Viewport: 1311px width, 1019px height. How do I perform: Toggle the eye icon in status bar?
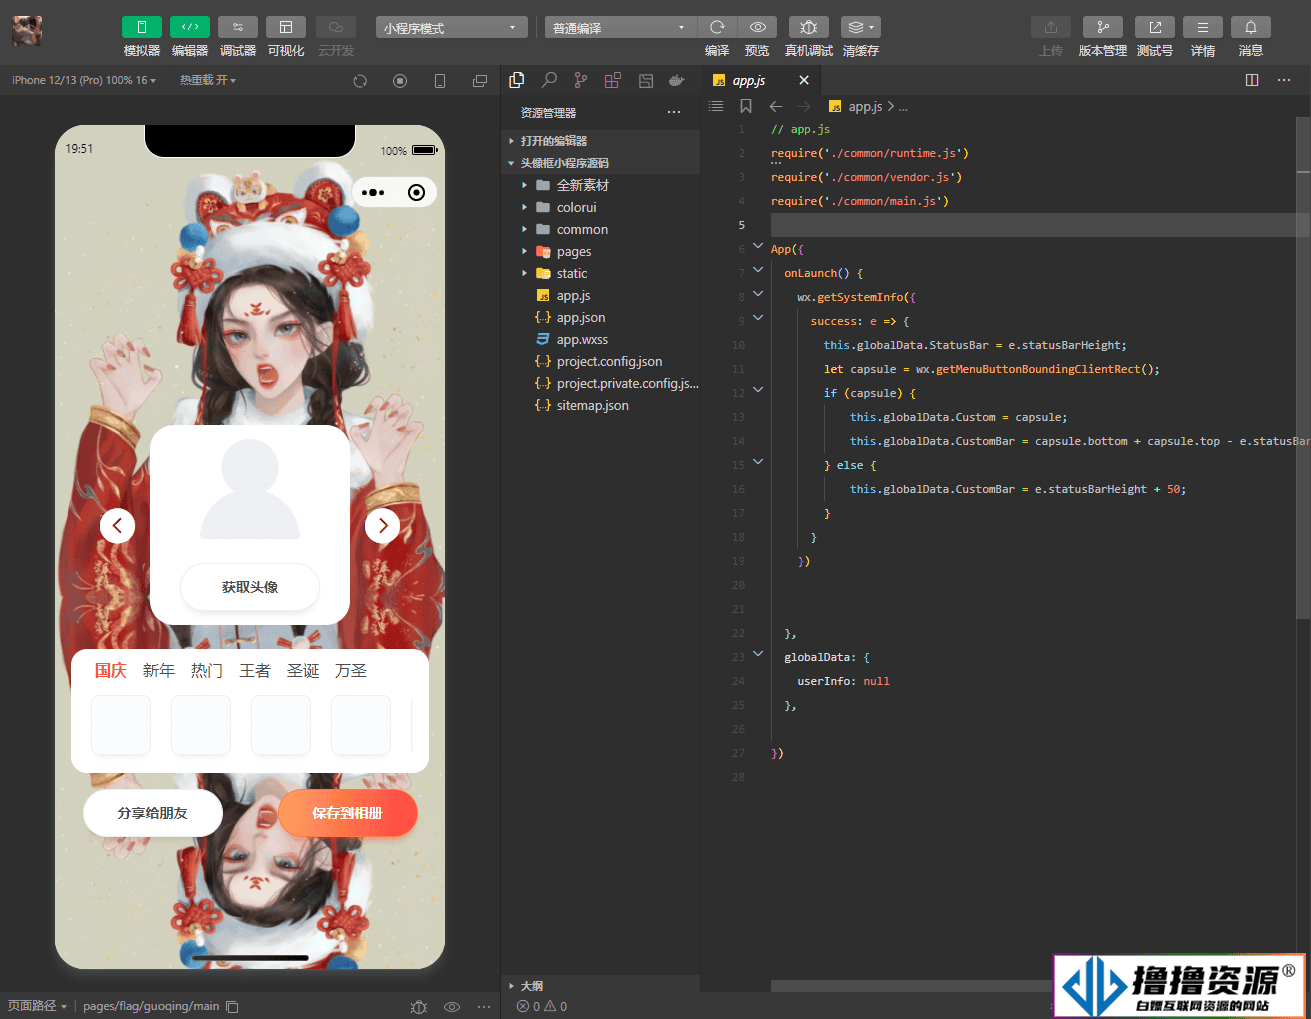point(452,1006)
